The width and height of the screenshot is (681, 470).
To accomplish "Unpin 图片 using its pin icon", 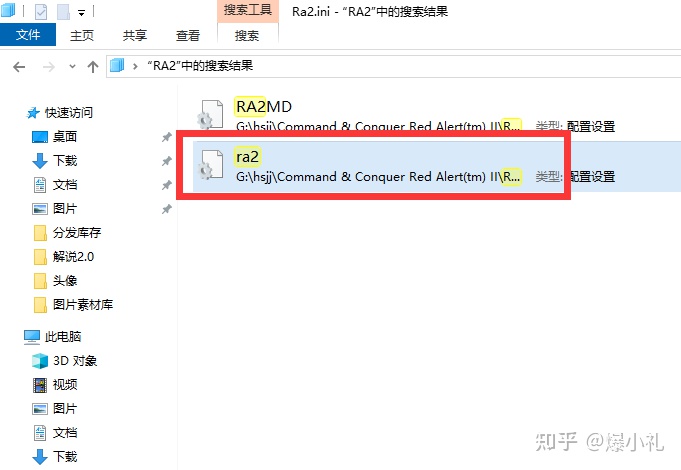I will 167,209.
